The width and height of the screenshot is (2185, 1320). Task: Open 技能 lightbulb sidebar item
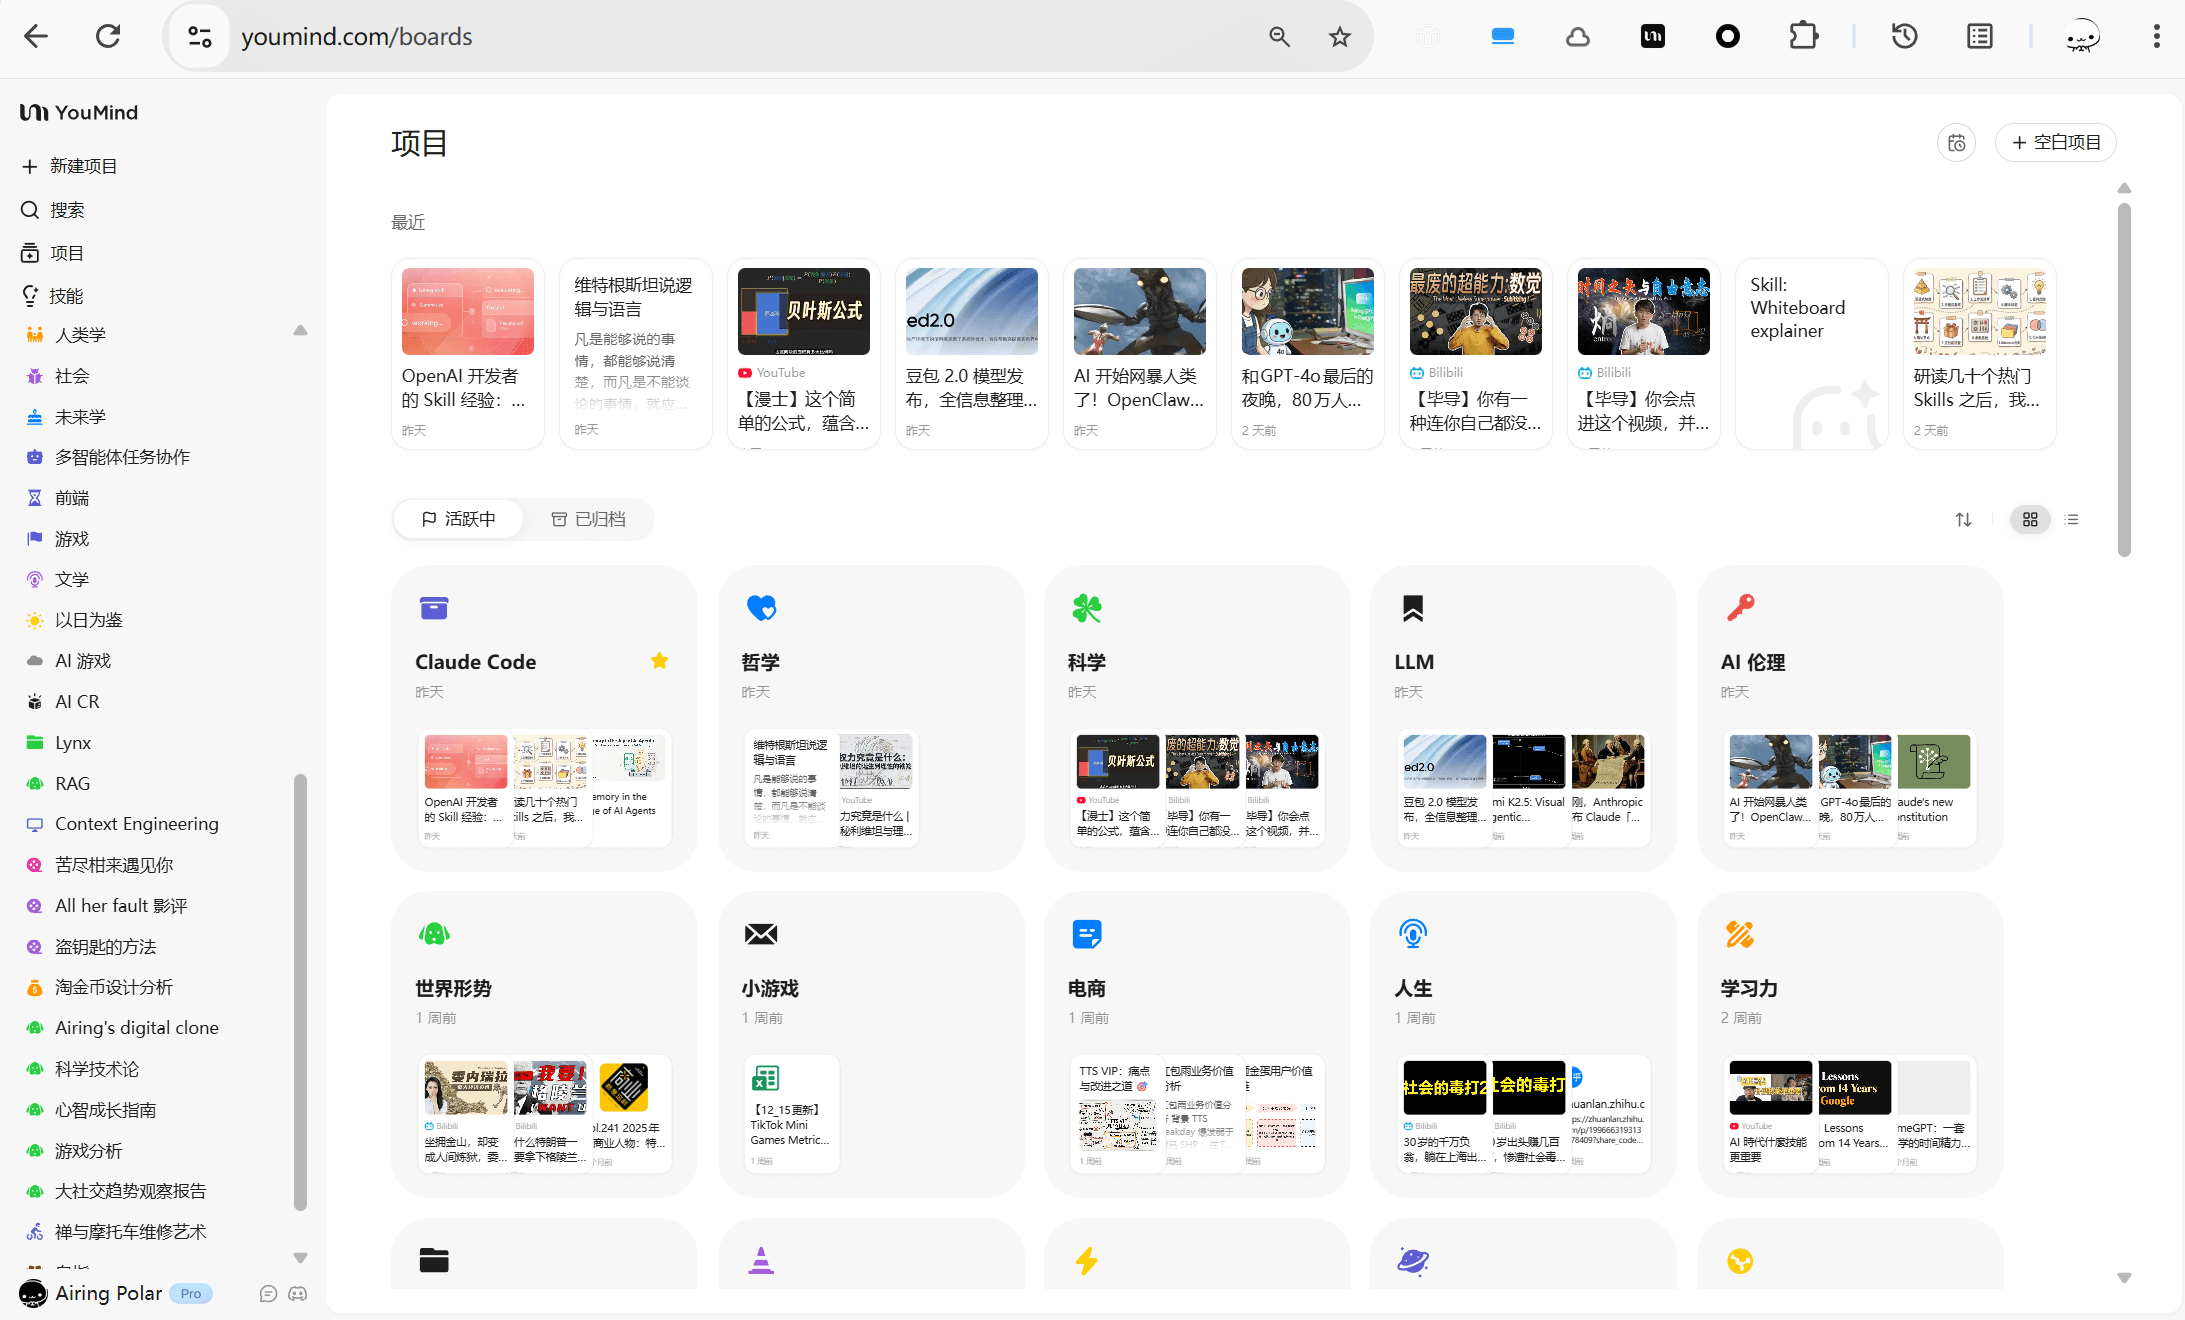point(66,296)
